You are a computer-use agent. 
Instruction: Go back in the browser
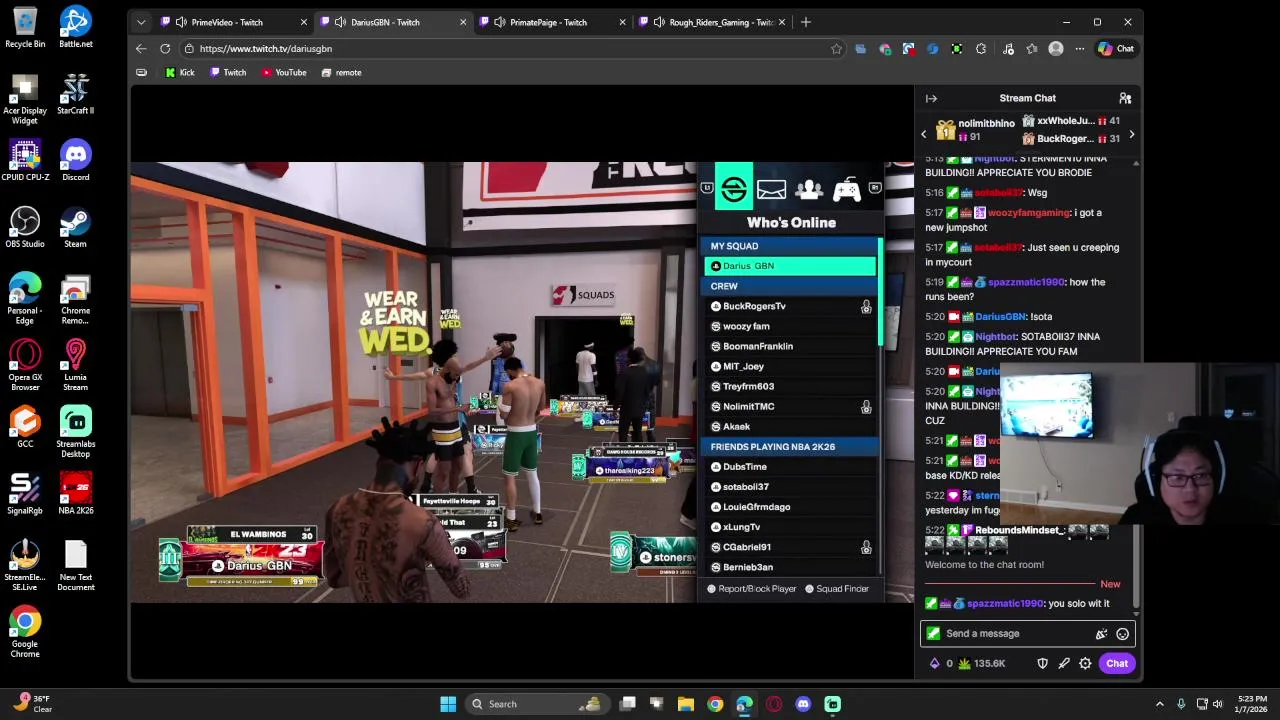(x=141, y=48)
